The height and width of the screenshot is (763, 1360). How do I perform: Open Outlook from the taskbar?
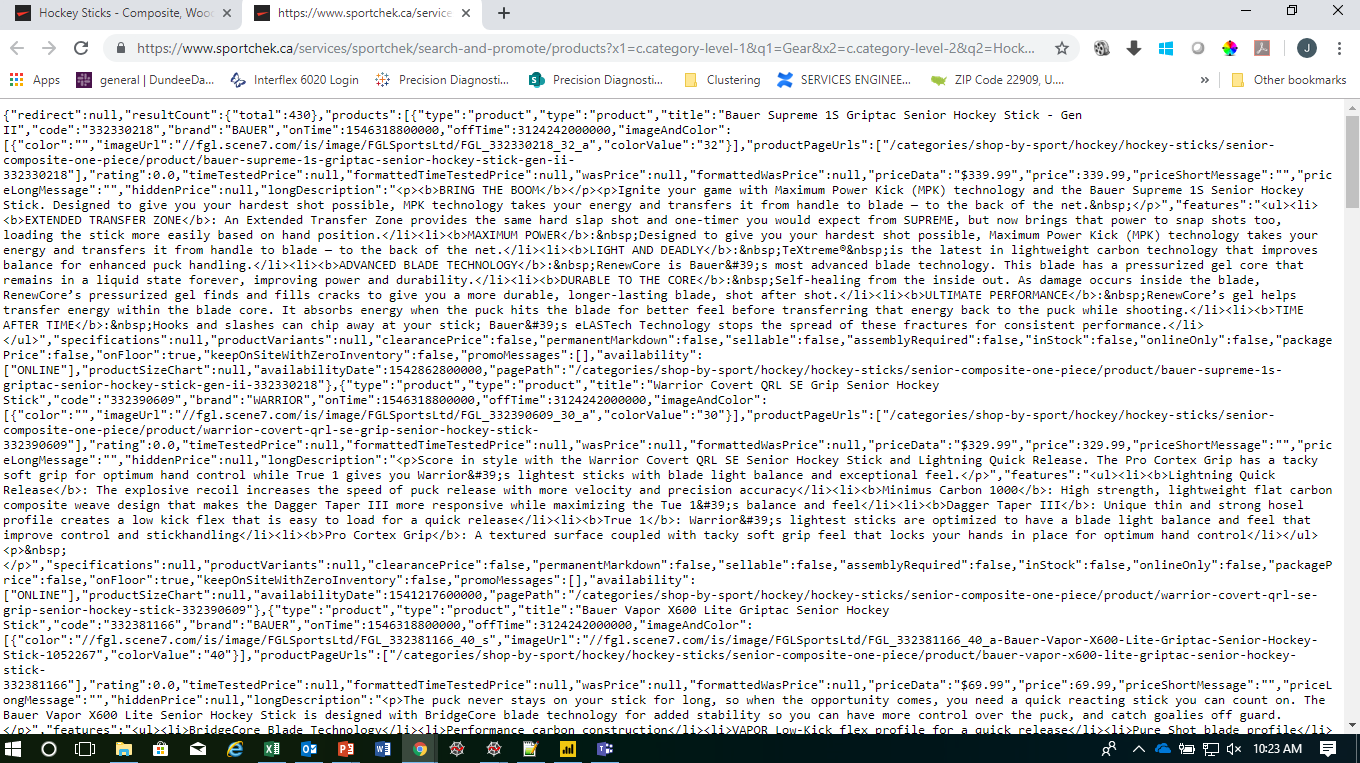(309, 748)
